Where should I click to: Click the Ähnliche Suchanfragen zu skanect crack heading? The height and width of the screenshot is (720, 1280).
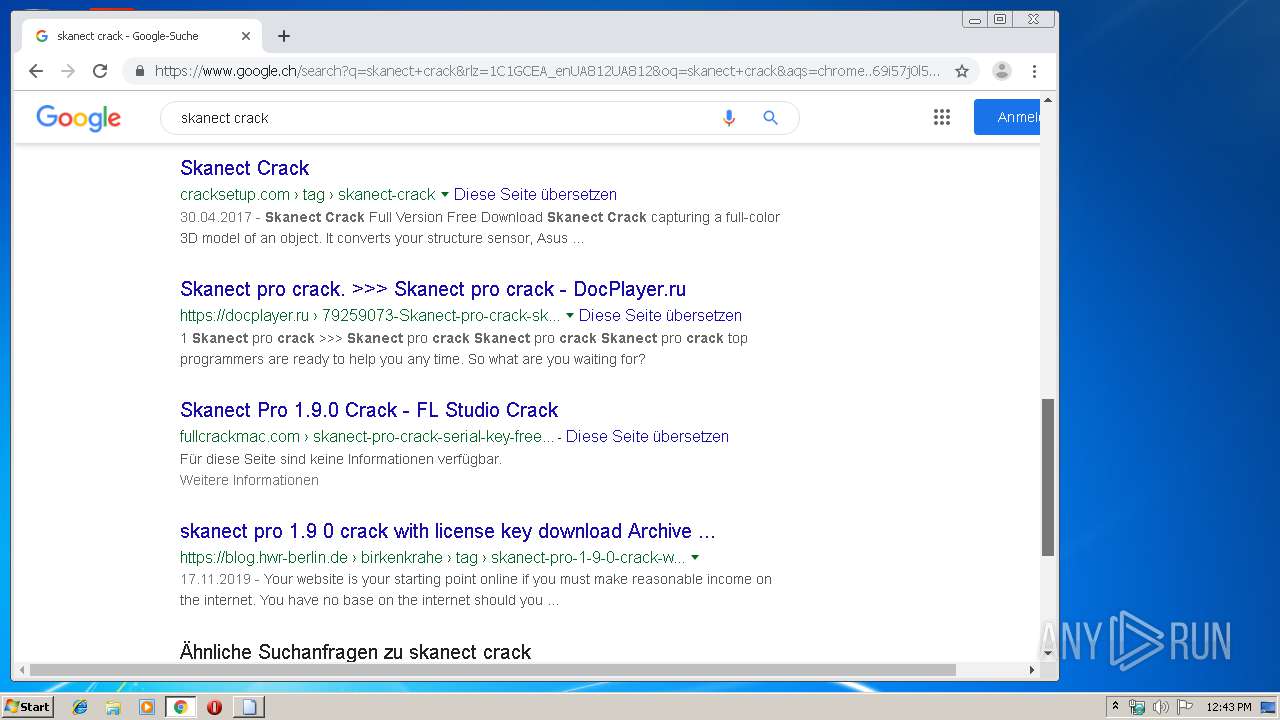pos(355,652)
